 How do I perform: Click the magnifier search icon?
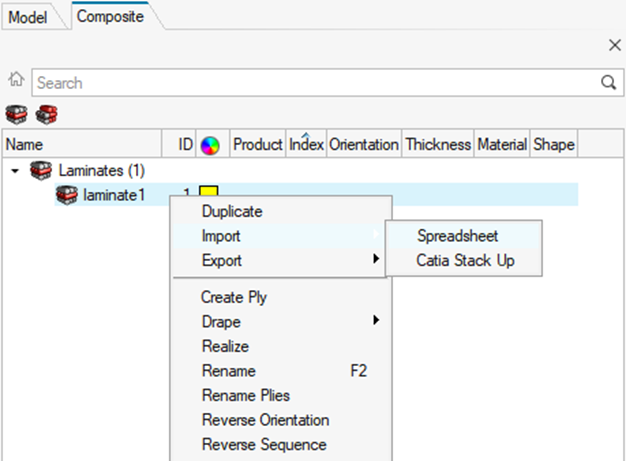[x=607, y=83]
